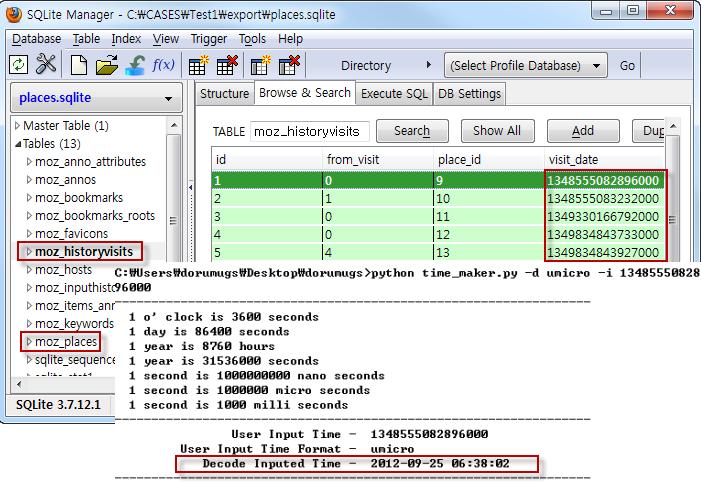Open the Select Profile Database dropdown
Viewport: 701px width, 482px height.
(x=526, y=65)
